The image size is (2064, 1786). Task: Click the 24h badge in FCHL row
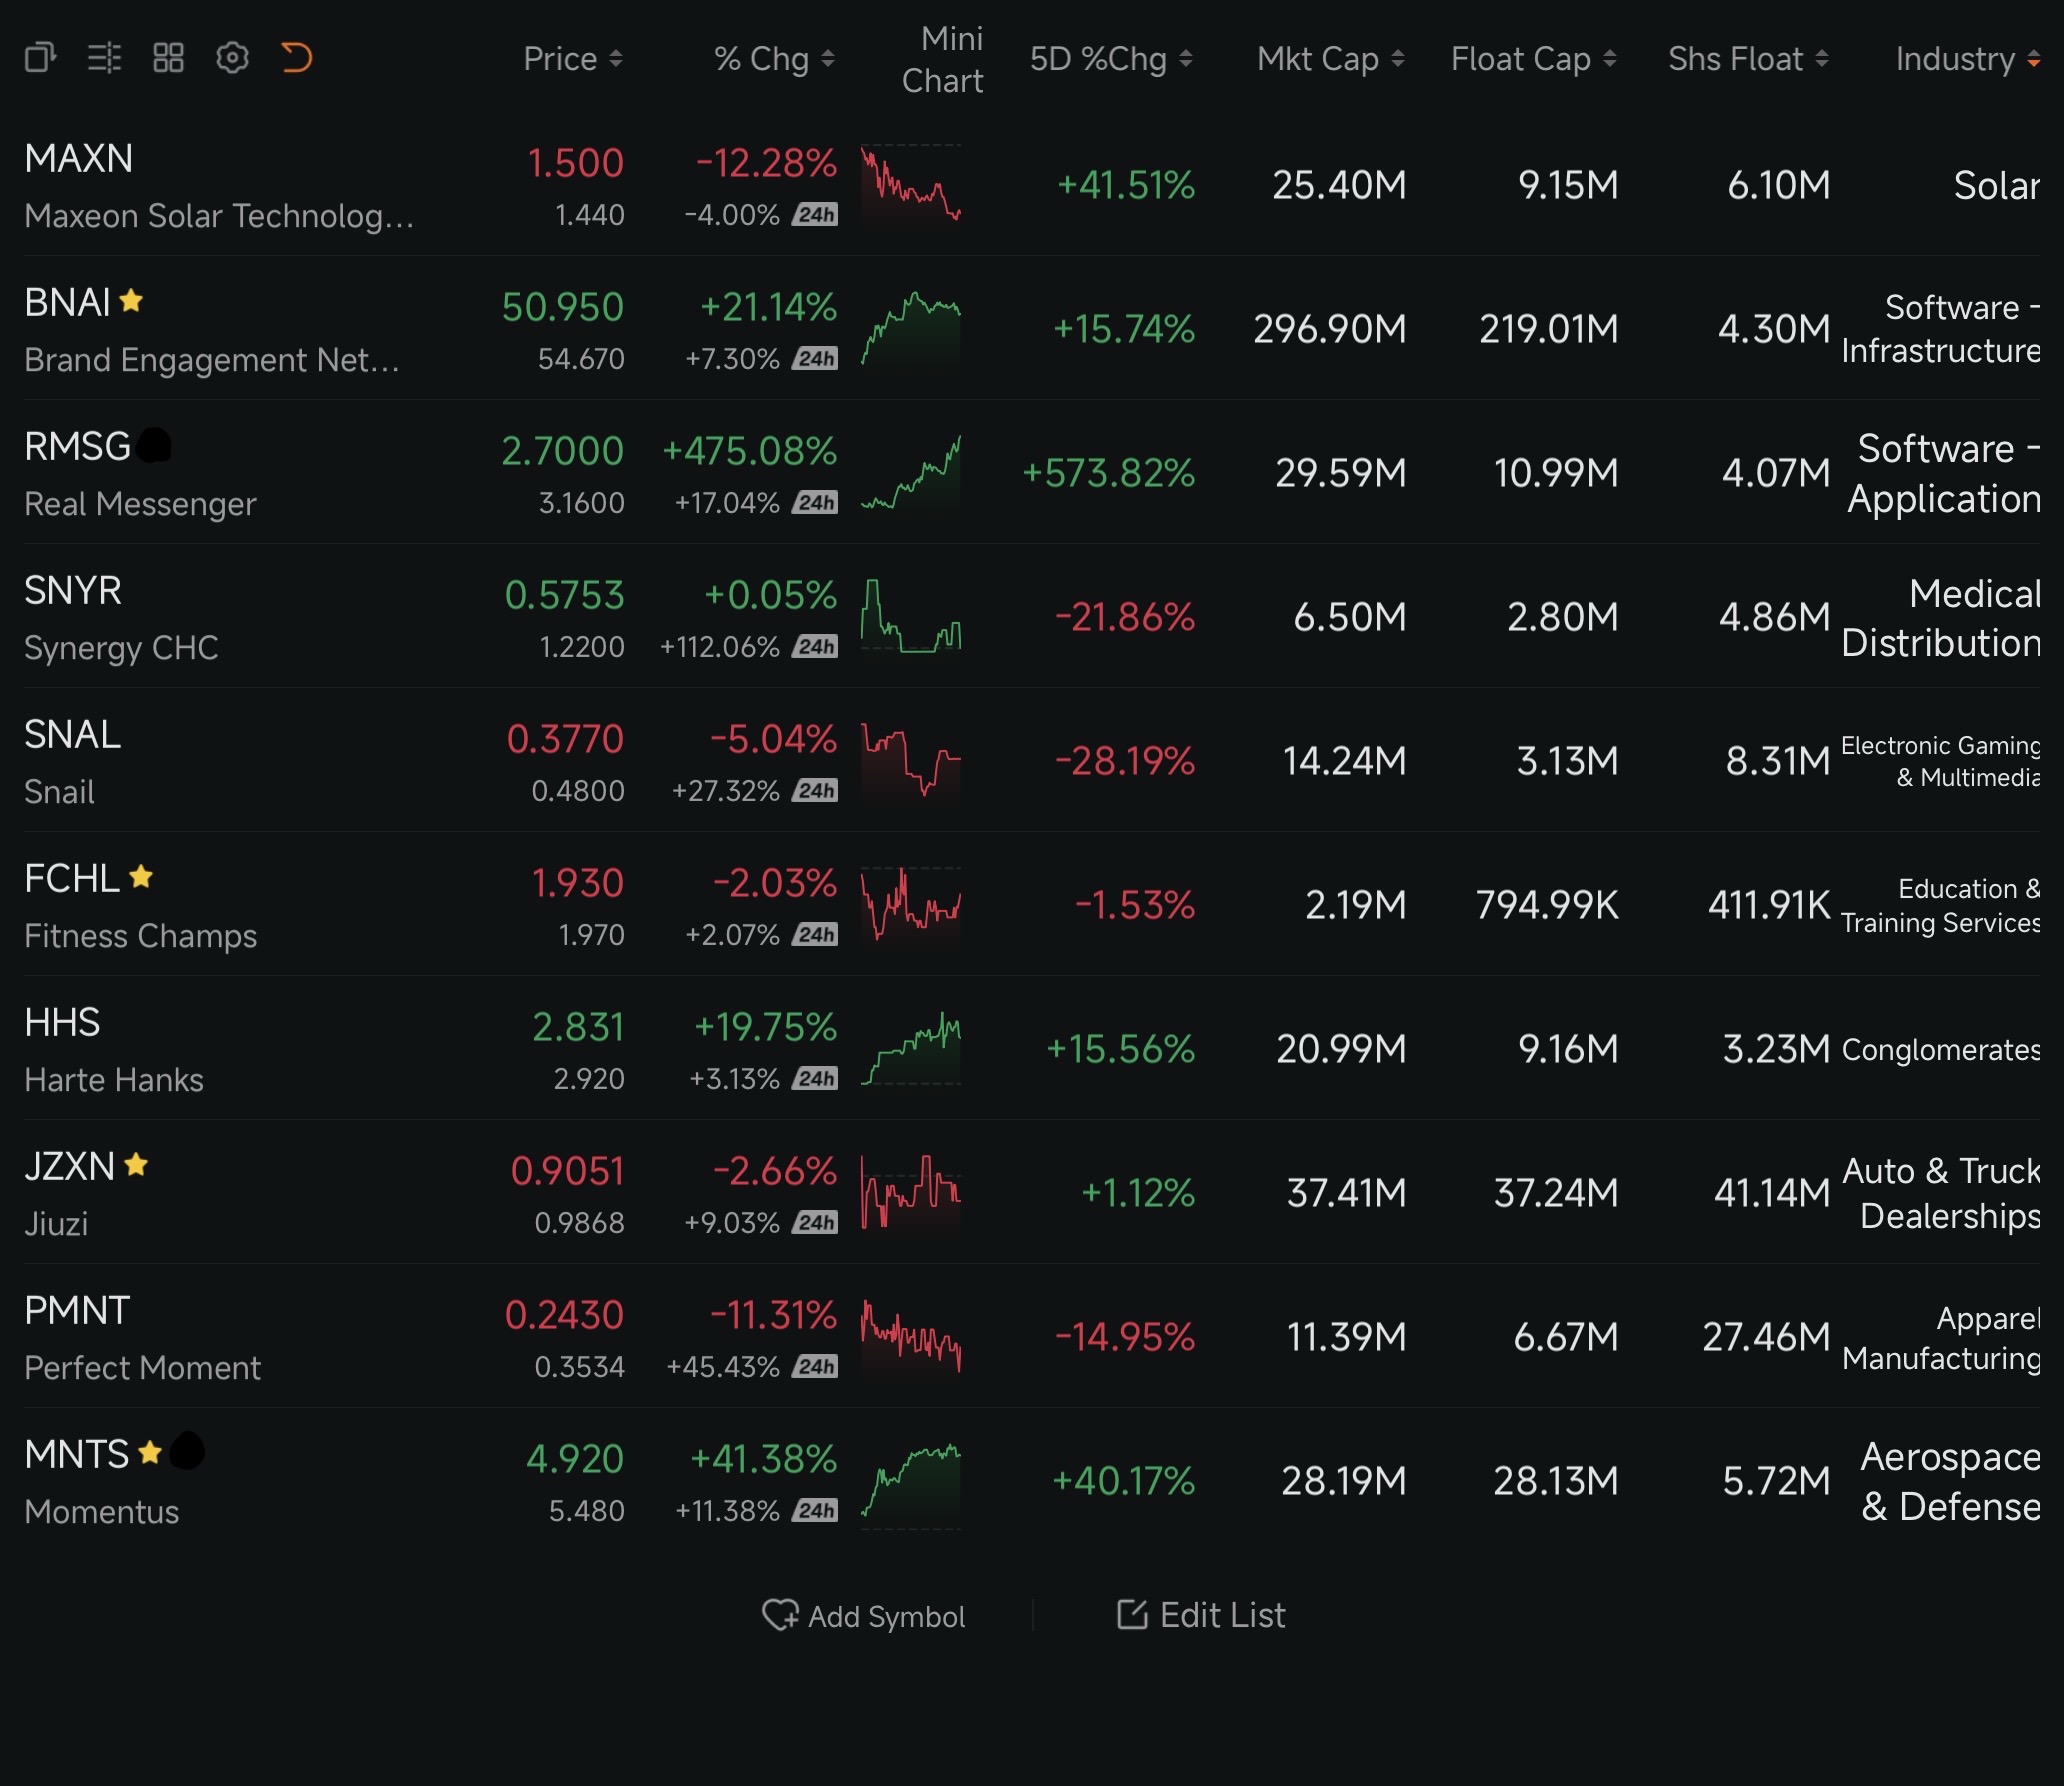(x=815, y=935)
